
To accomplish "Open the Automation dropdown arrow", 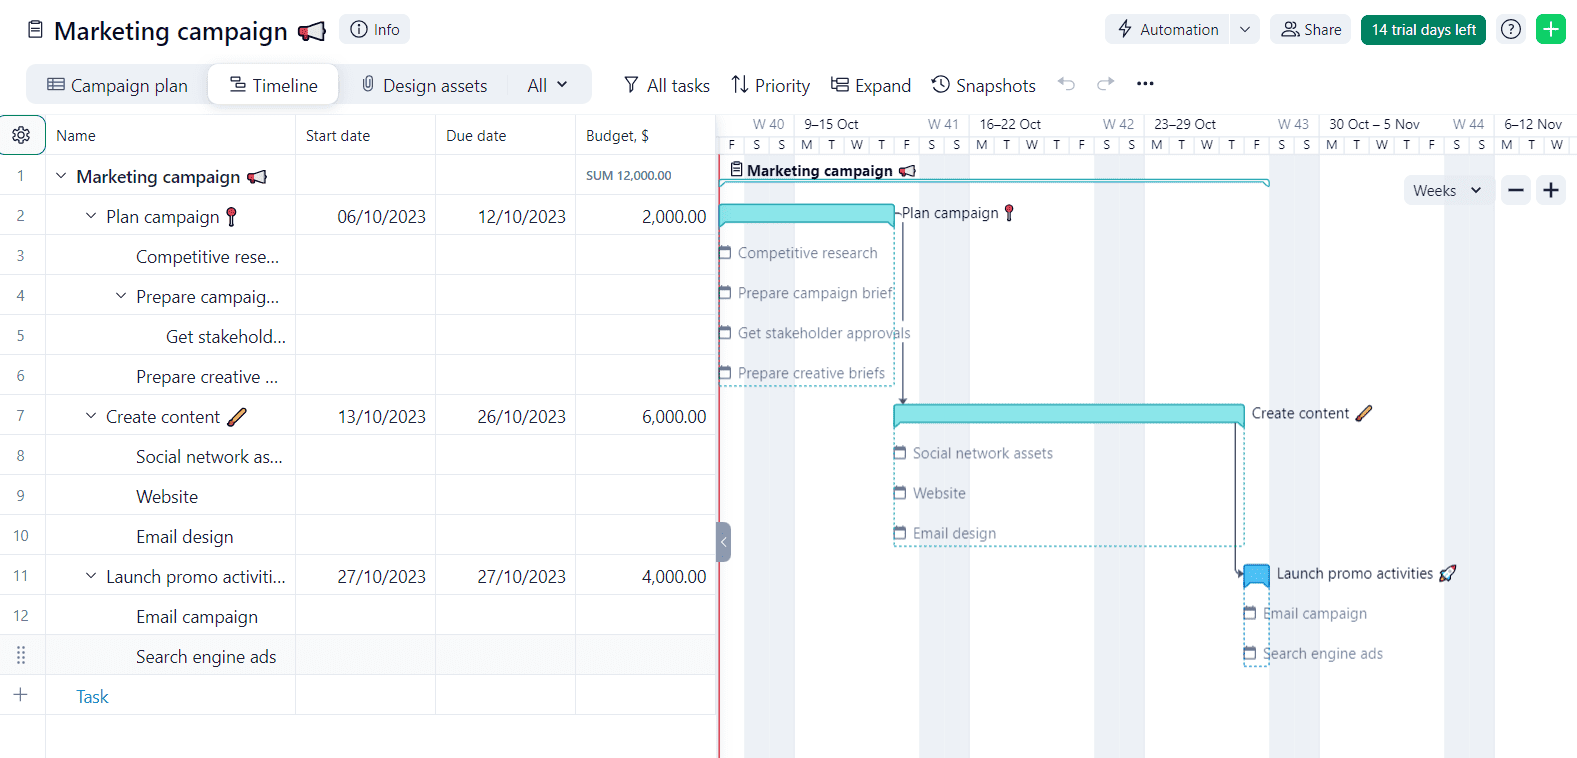I will click(1244, 29).
